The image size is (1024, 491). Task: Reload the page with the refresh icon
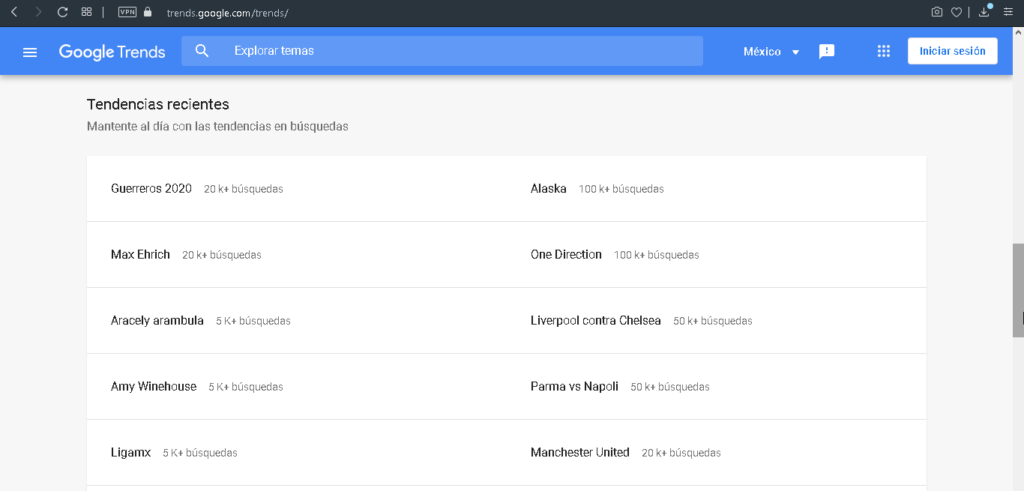63,12
